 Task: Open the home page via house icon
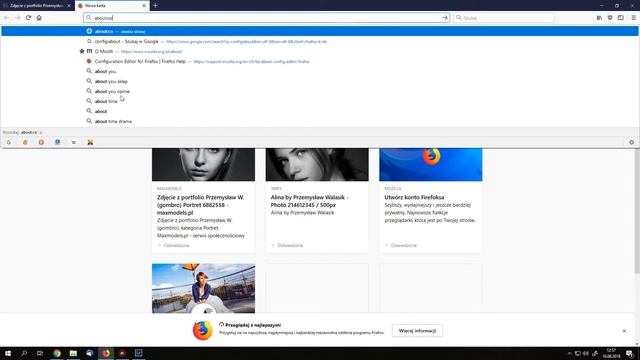(x=39, y=18)
